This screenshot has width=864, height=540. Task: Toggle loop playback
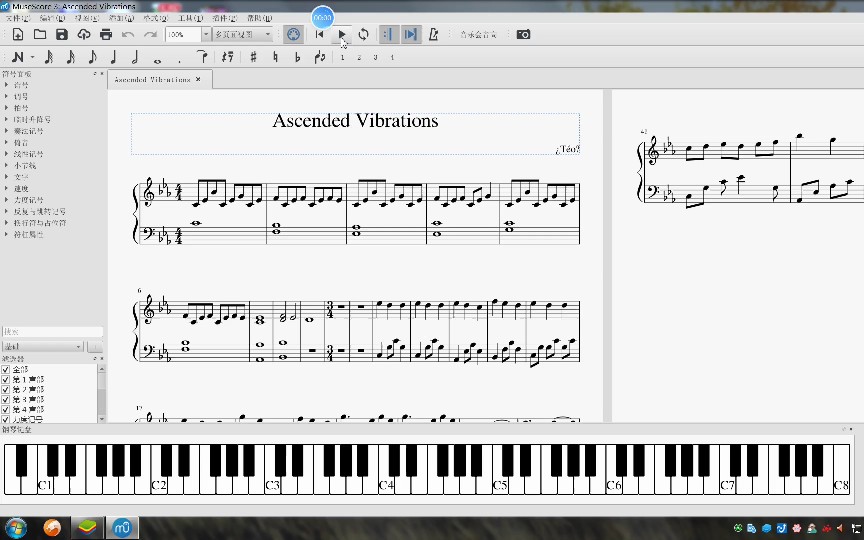pyautogui.click(x=363, y=34)
